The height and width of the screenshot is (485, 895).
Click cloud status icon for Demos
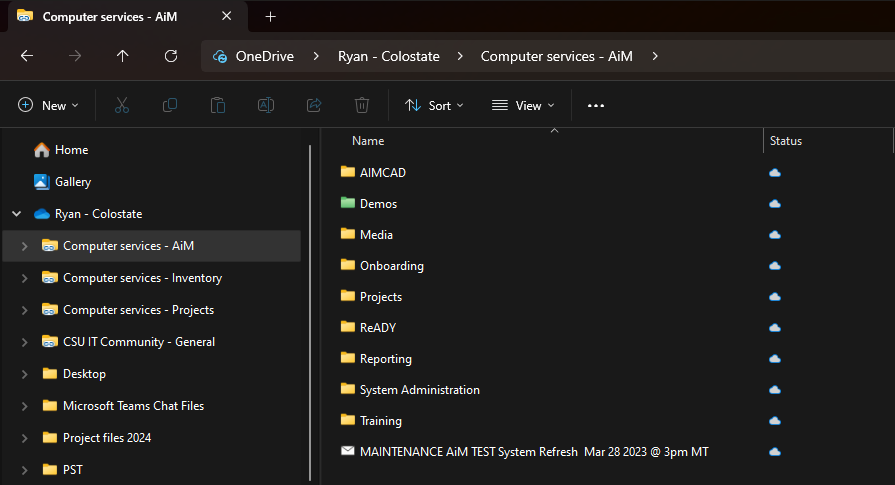775,204
